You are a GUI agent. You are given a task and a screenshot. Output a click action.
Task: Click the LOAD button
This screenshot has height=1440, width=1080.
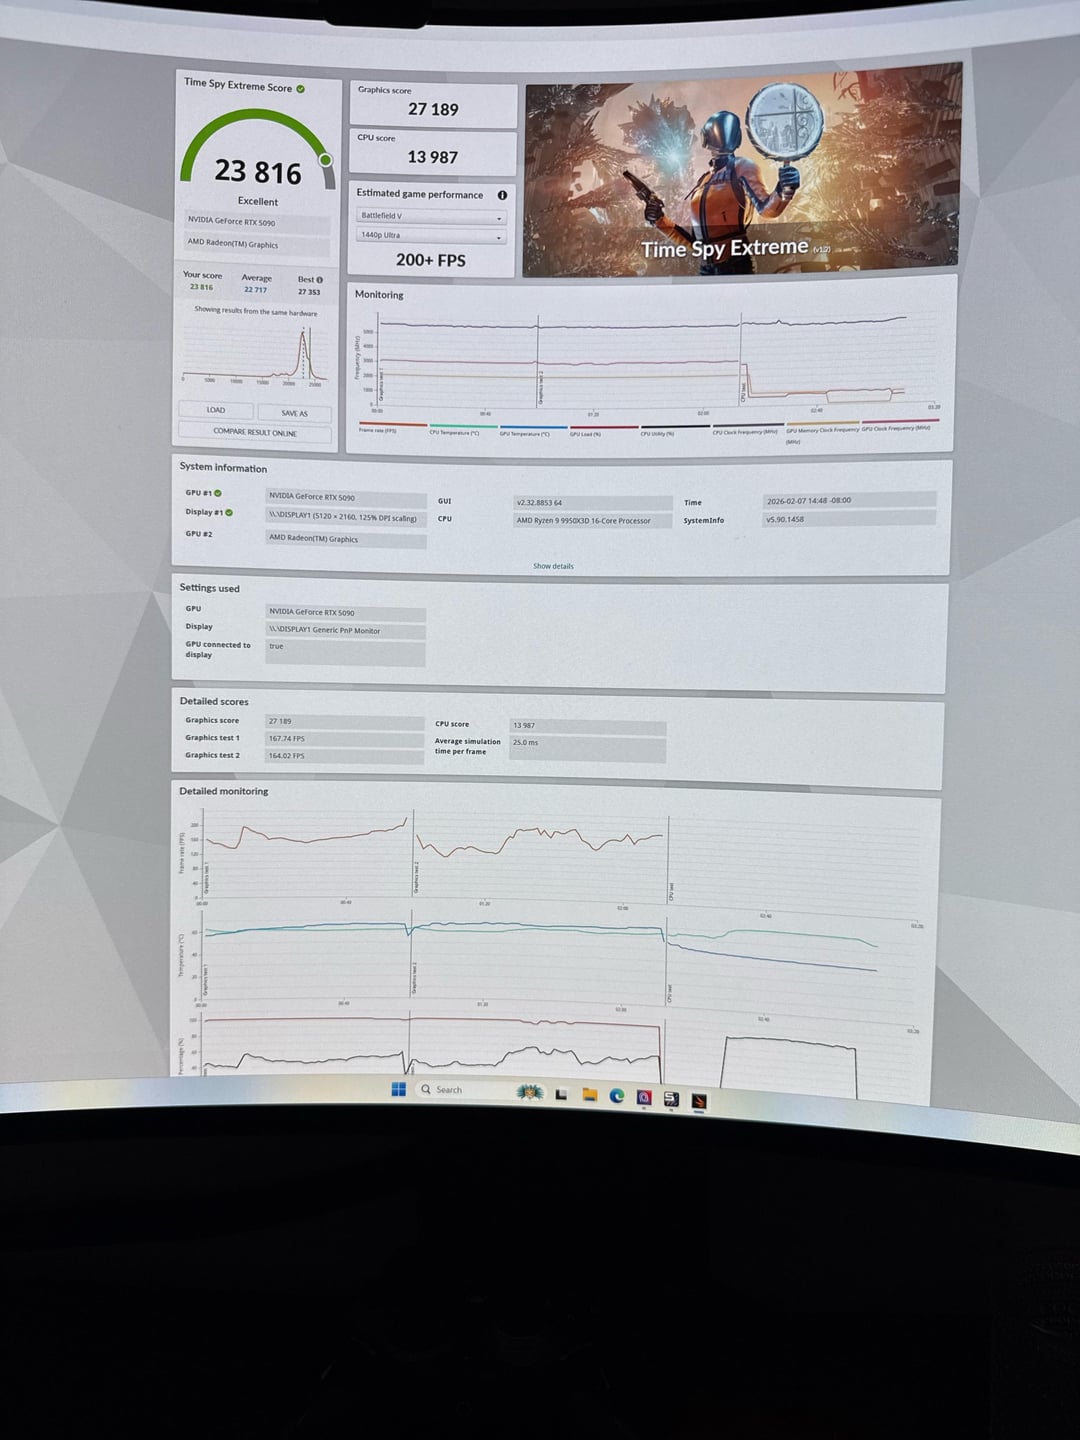pos(216,410)
